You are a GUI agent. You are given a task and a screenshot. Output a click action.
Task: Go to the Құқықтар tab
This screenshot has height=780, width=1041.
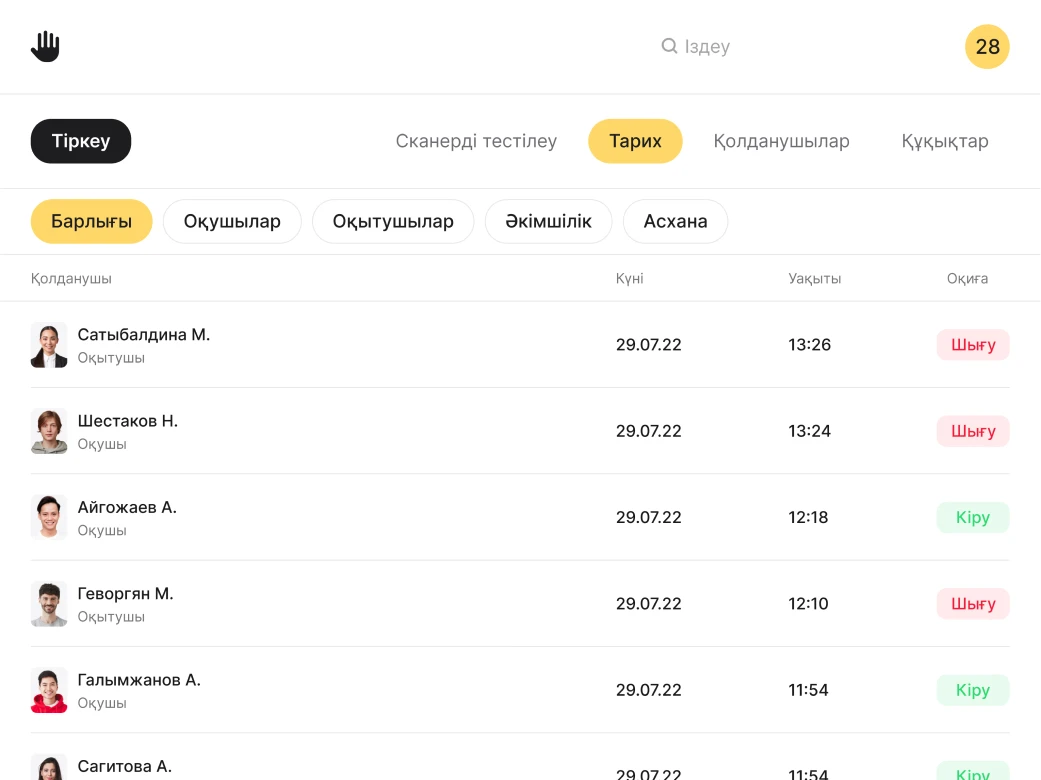click(x=944, y=141)
